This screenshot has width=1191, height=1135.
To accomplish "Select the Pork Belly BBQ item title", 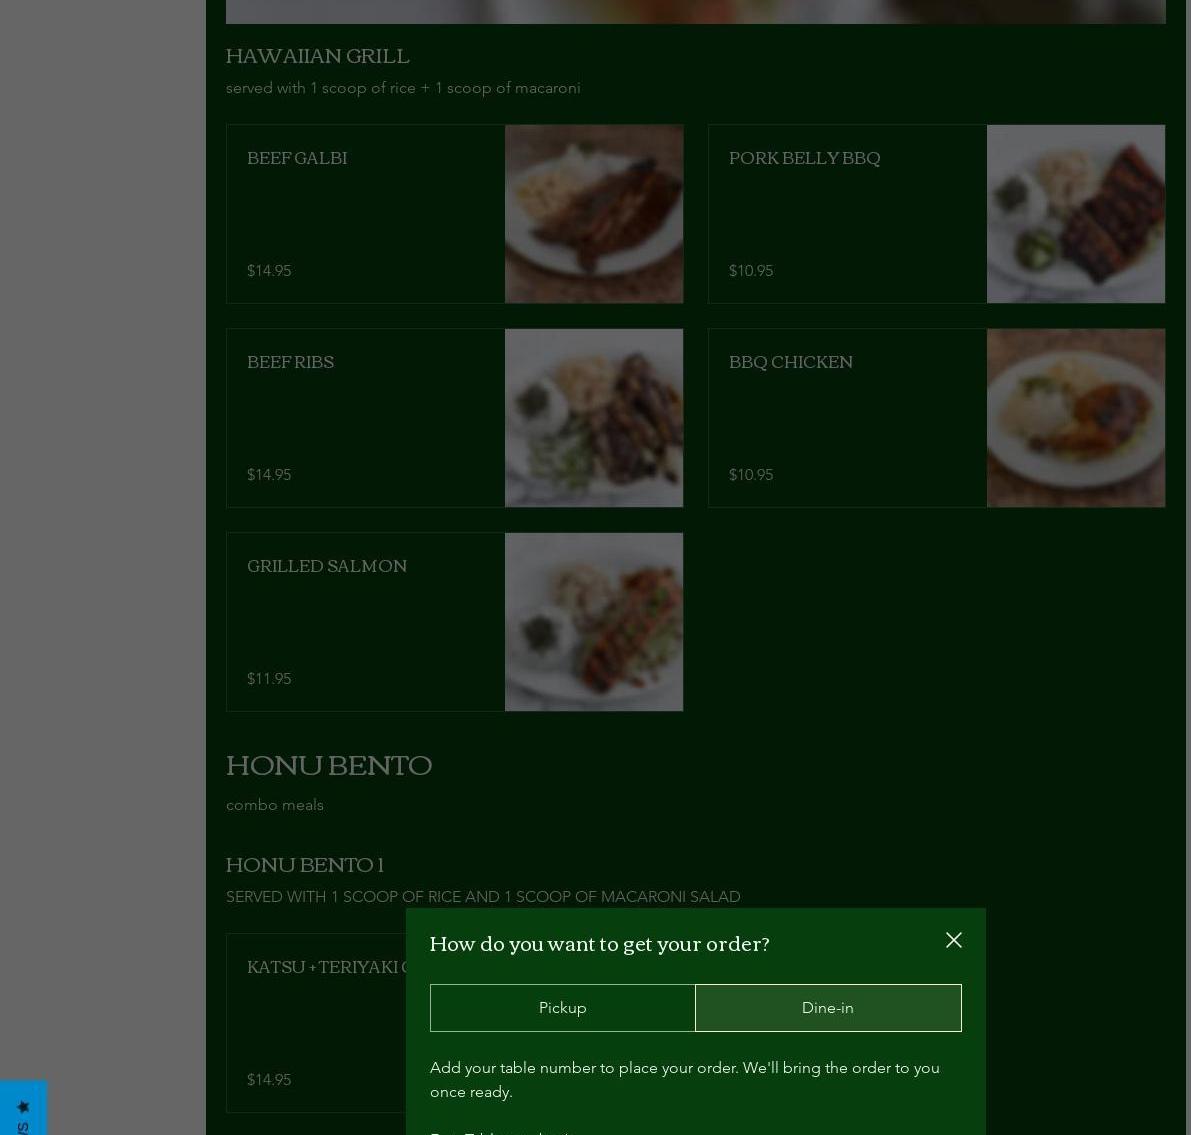I will (804, 158).
